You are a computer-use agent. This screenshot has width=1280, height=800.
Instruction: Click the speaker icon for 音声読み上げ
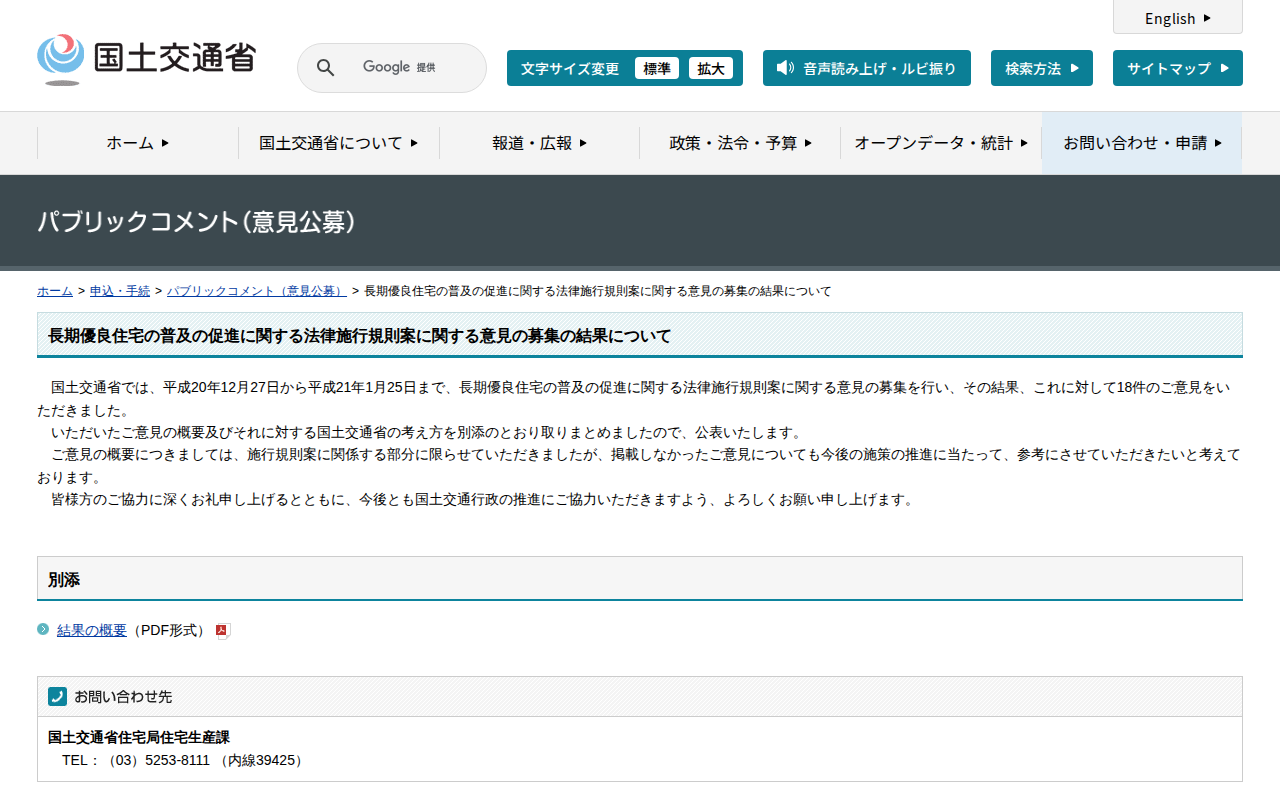click(785, 68)
